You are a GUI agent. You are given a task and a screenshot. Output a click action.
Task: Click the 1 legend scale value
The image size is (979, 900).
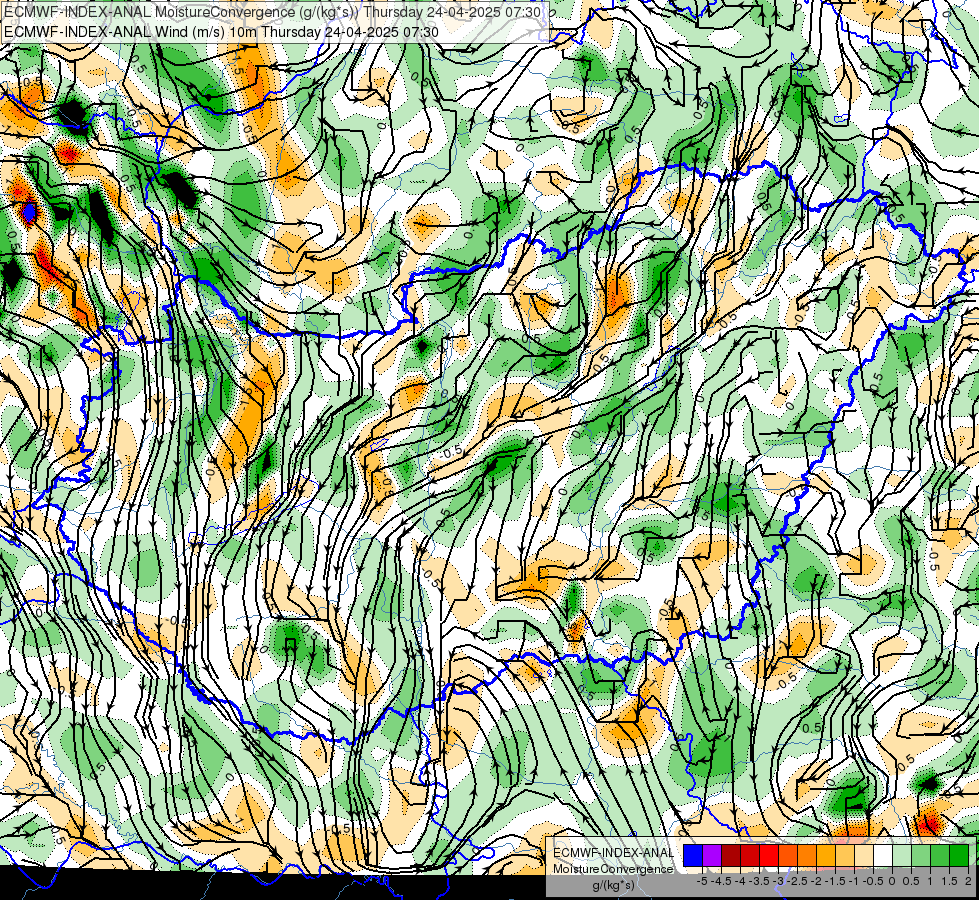tap(930, 881)
